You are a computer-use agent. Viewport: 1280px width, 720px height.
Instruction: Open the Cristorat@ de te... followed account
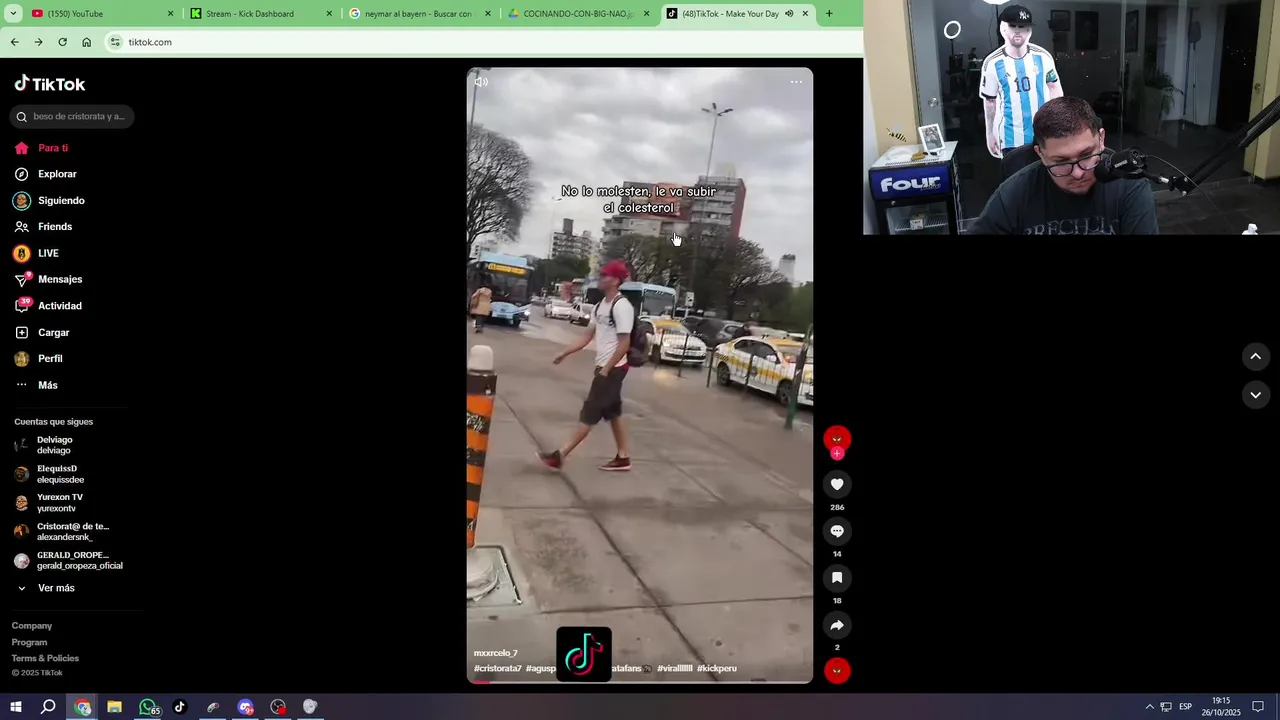click(x=73, y=532)
